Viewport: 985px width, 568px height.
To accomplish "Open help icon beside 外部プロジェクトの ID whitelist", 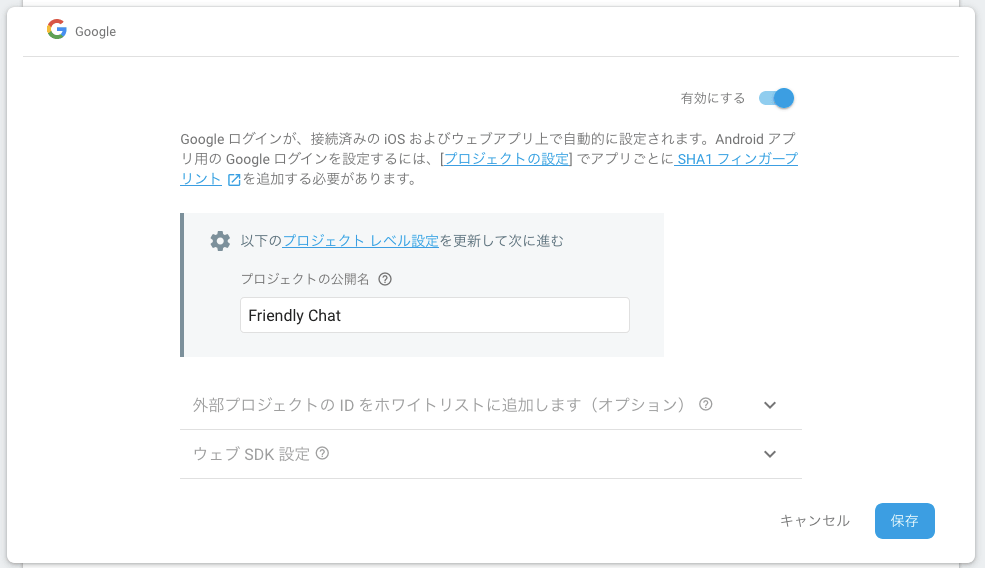I will [x=705, y=404].
